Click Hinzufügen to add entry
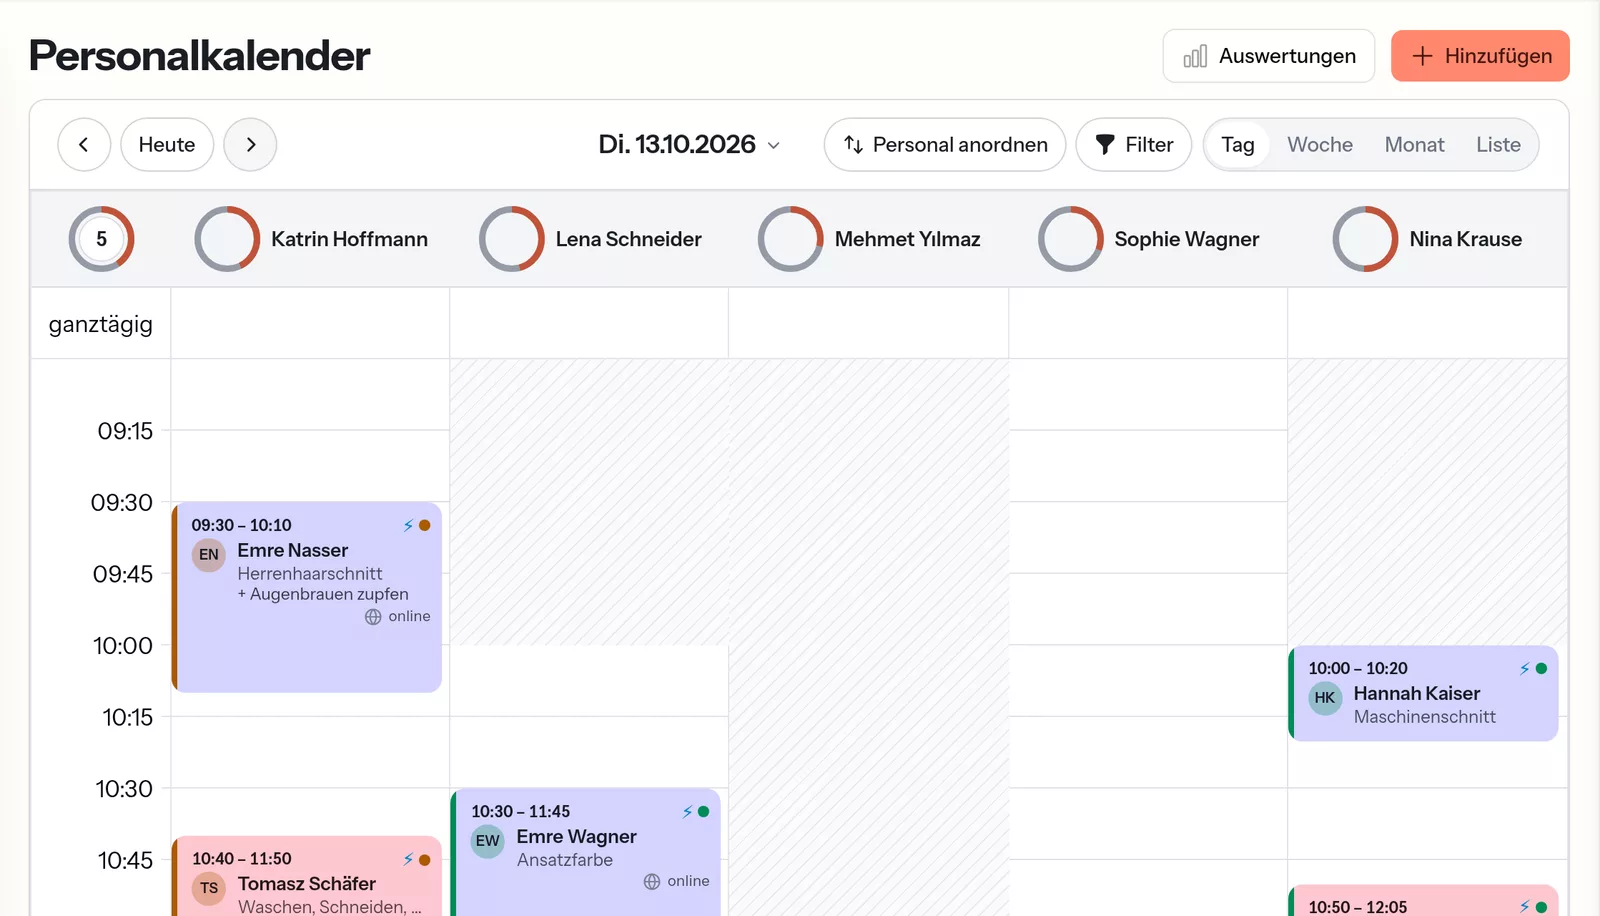This screenshot has height=916, width=1600. click(x=1480, y=56)
